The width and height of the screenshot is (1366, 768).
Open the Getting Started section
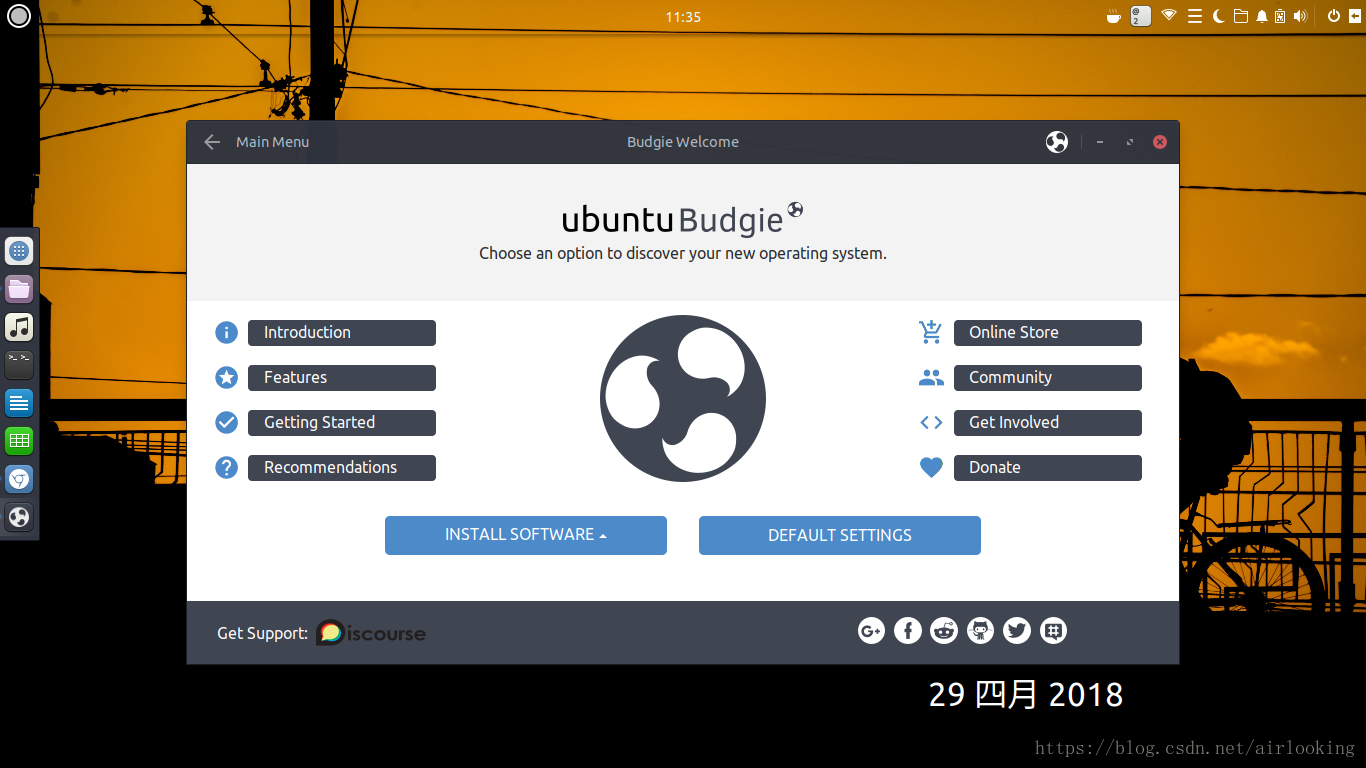[x=342, y=423]
